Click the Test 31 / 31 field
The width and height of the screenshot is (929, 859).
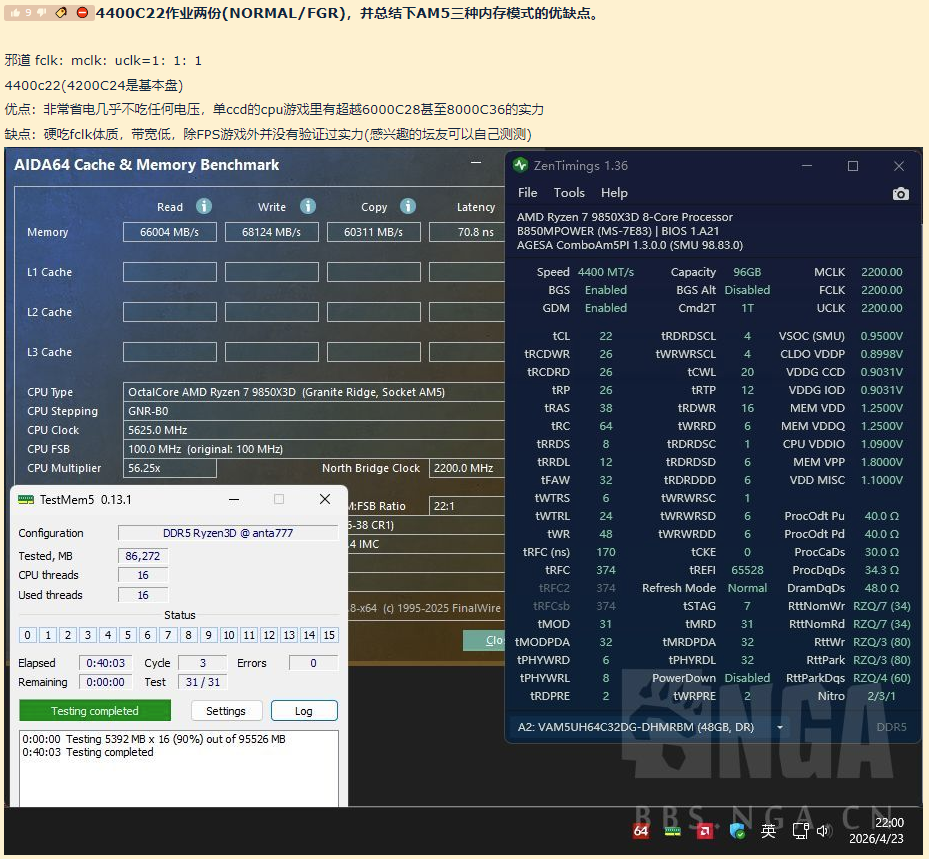tap(203, 682)
